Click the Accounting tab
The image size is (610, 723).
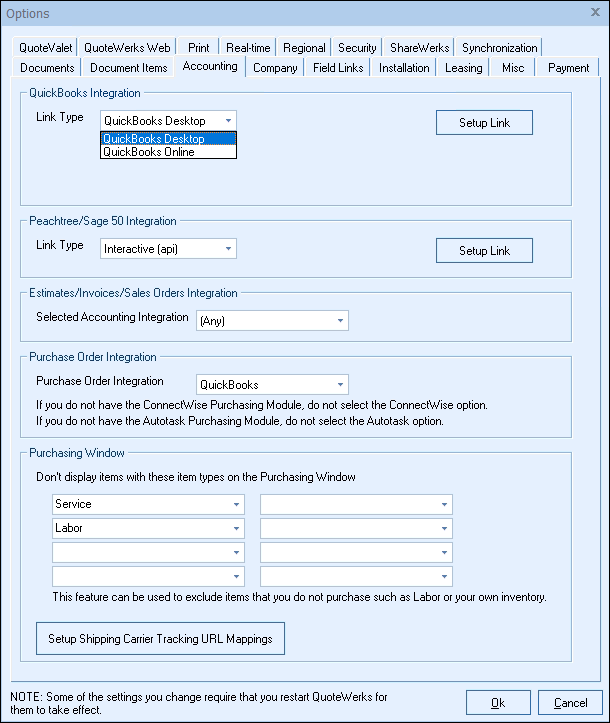pos(210,66)
